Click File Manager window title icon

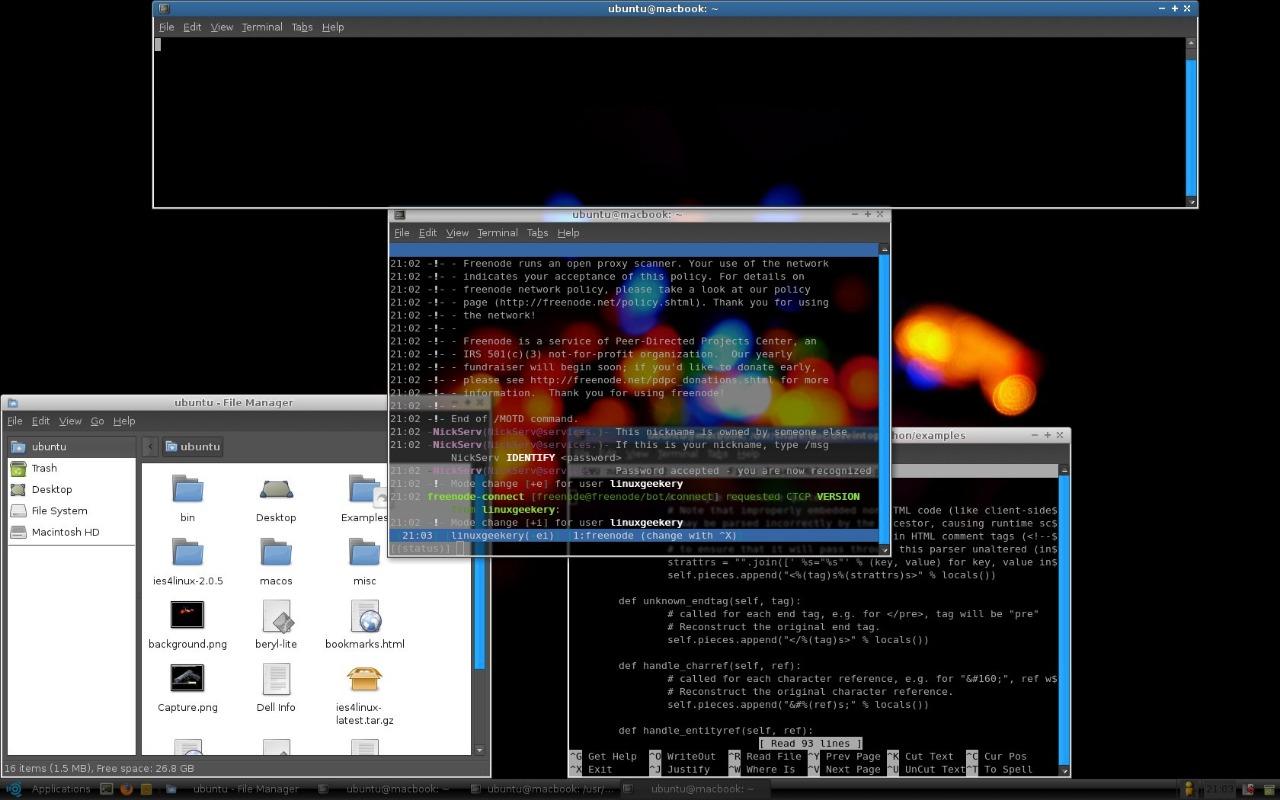point(12,403)
